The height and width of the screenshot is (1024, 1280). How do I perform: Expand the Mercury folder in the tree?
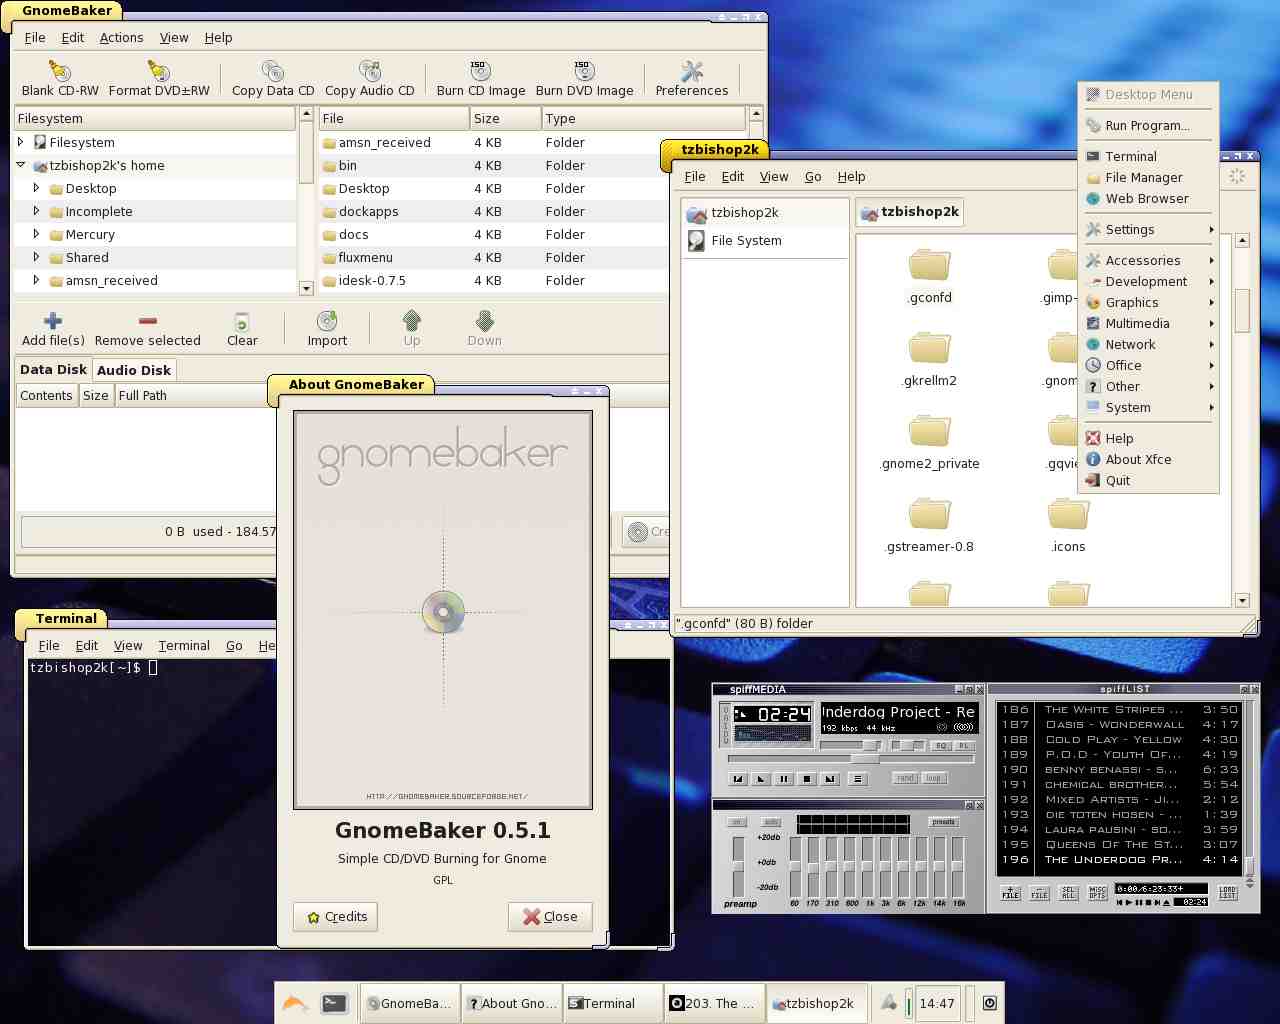pos(36,234)
